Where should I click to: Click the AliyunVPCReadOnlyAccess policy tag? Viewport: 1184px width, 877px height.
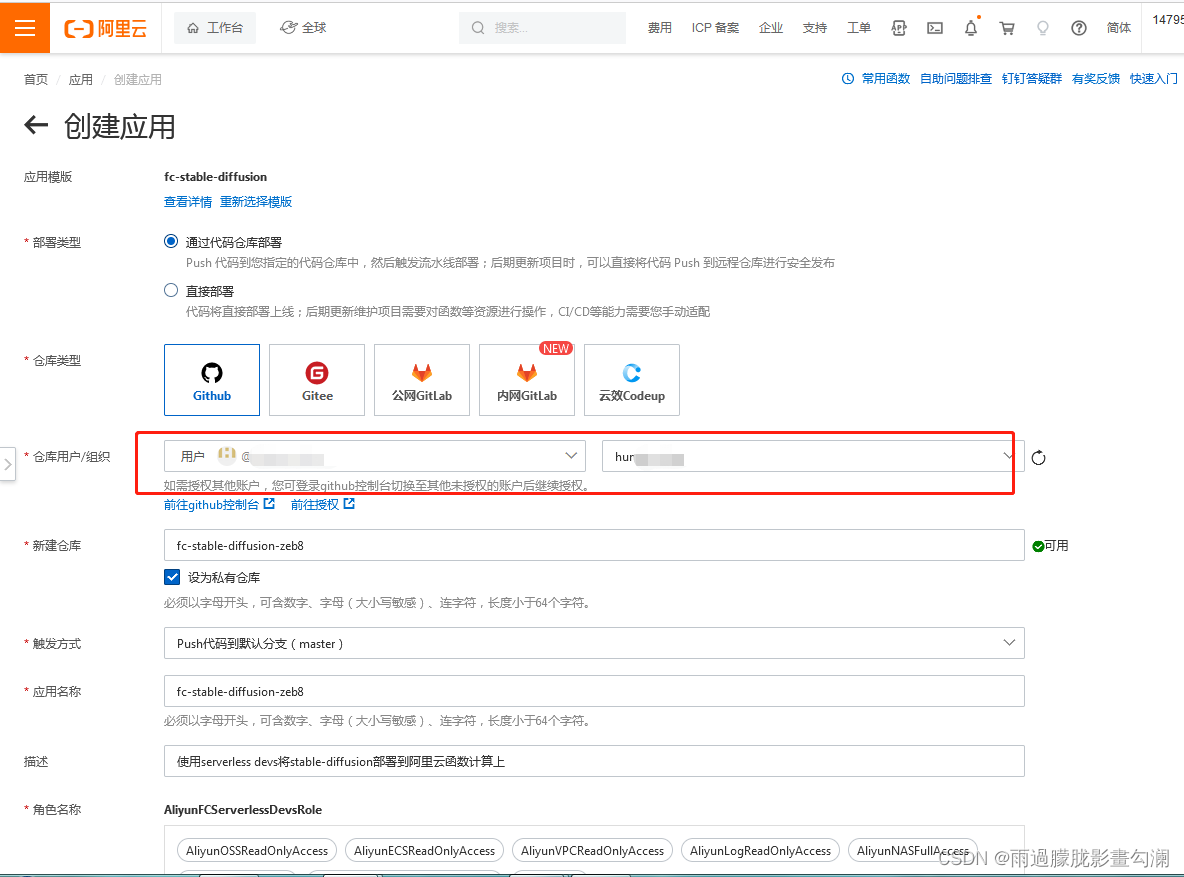(x=592, y=851)
